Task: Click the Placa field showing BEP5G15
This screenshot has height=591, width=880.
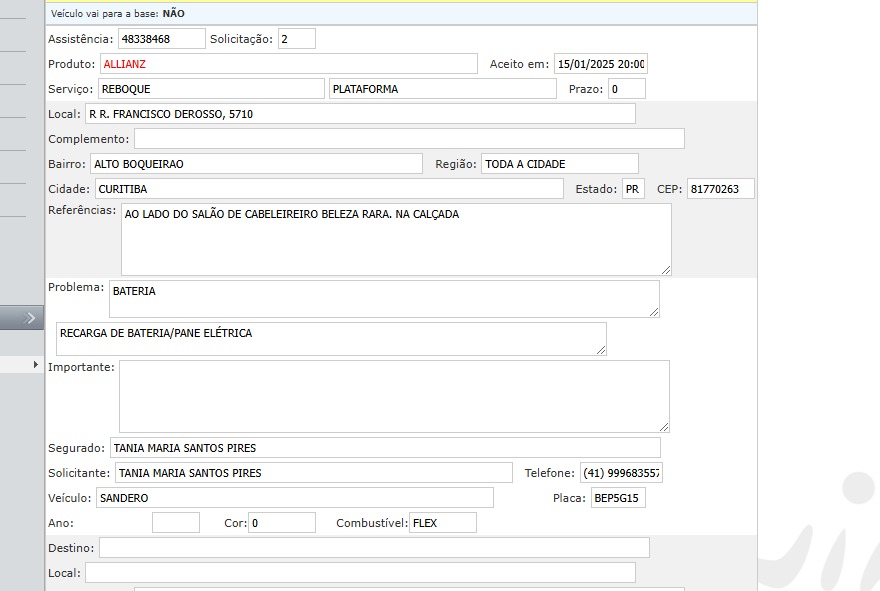Action: [x=618, y=498]
